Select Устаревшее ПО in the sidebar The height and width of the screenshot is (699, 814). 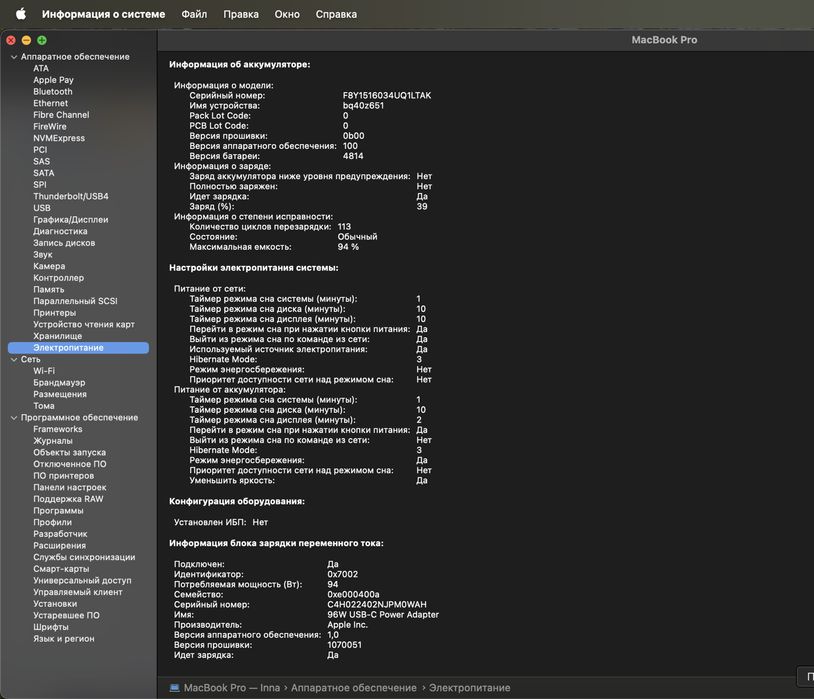(x=66, y=615)
